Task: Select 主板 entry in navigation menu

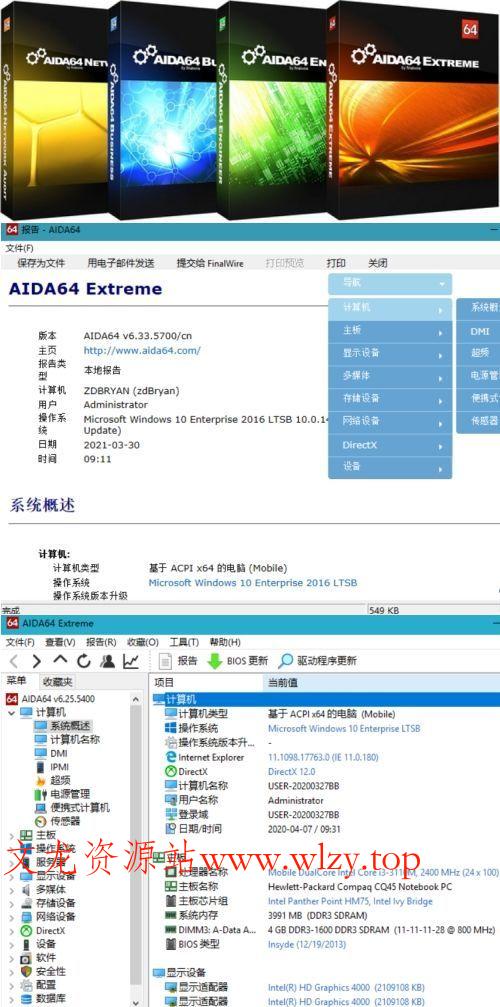Action: [390, 331]
